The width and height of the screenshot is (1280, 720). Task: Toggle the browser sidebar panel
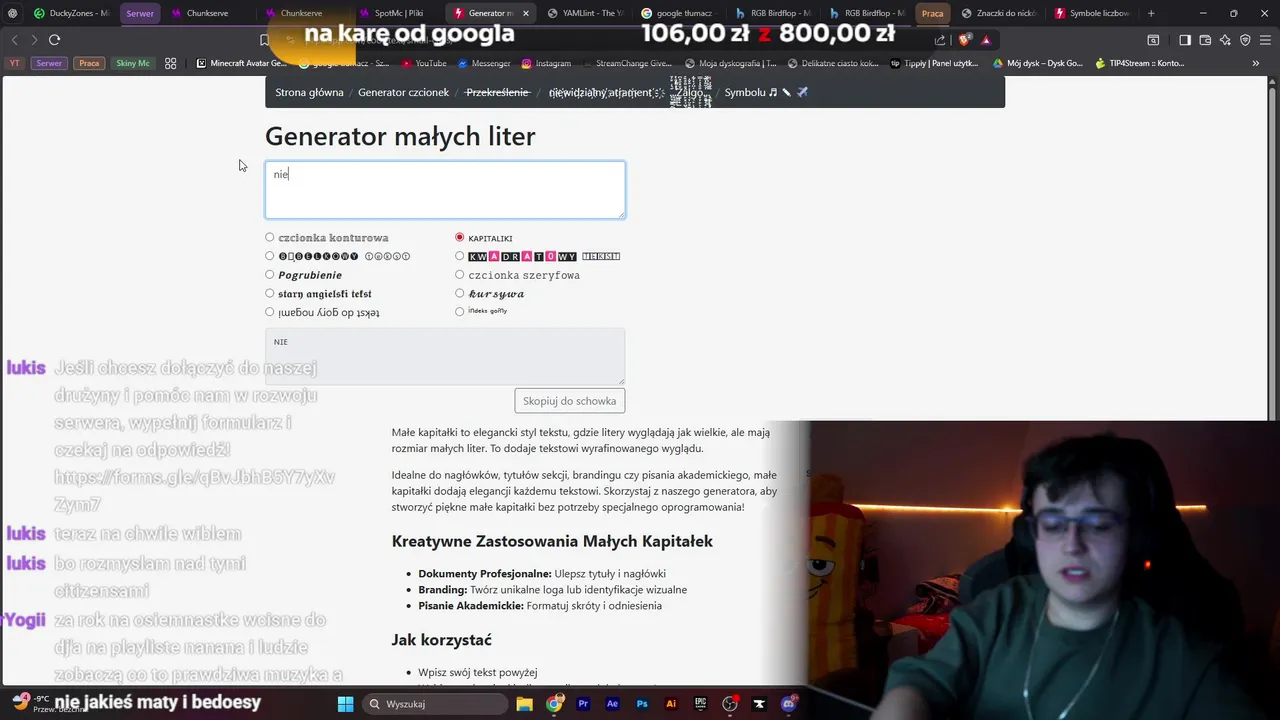pos(1185,40)
